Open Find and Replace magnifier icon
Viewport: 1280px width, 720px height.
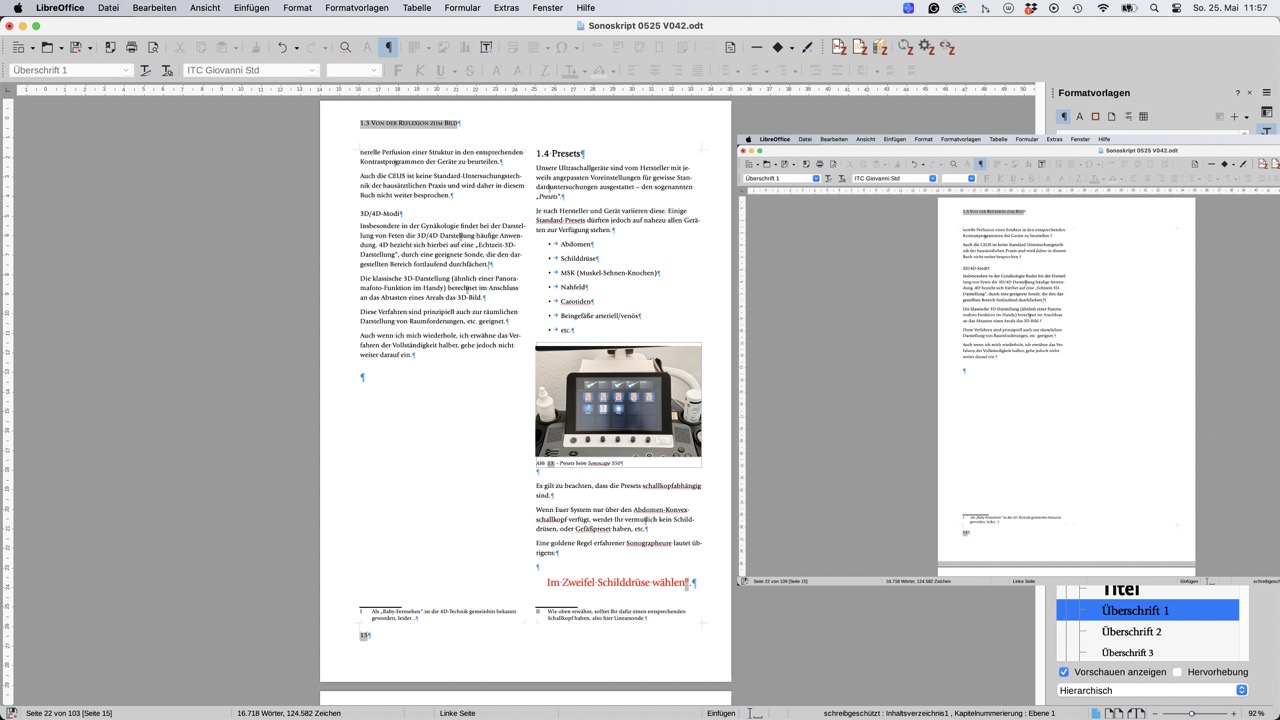[x=345, y=47]
